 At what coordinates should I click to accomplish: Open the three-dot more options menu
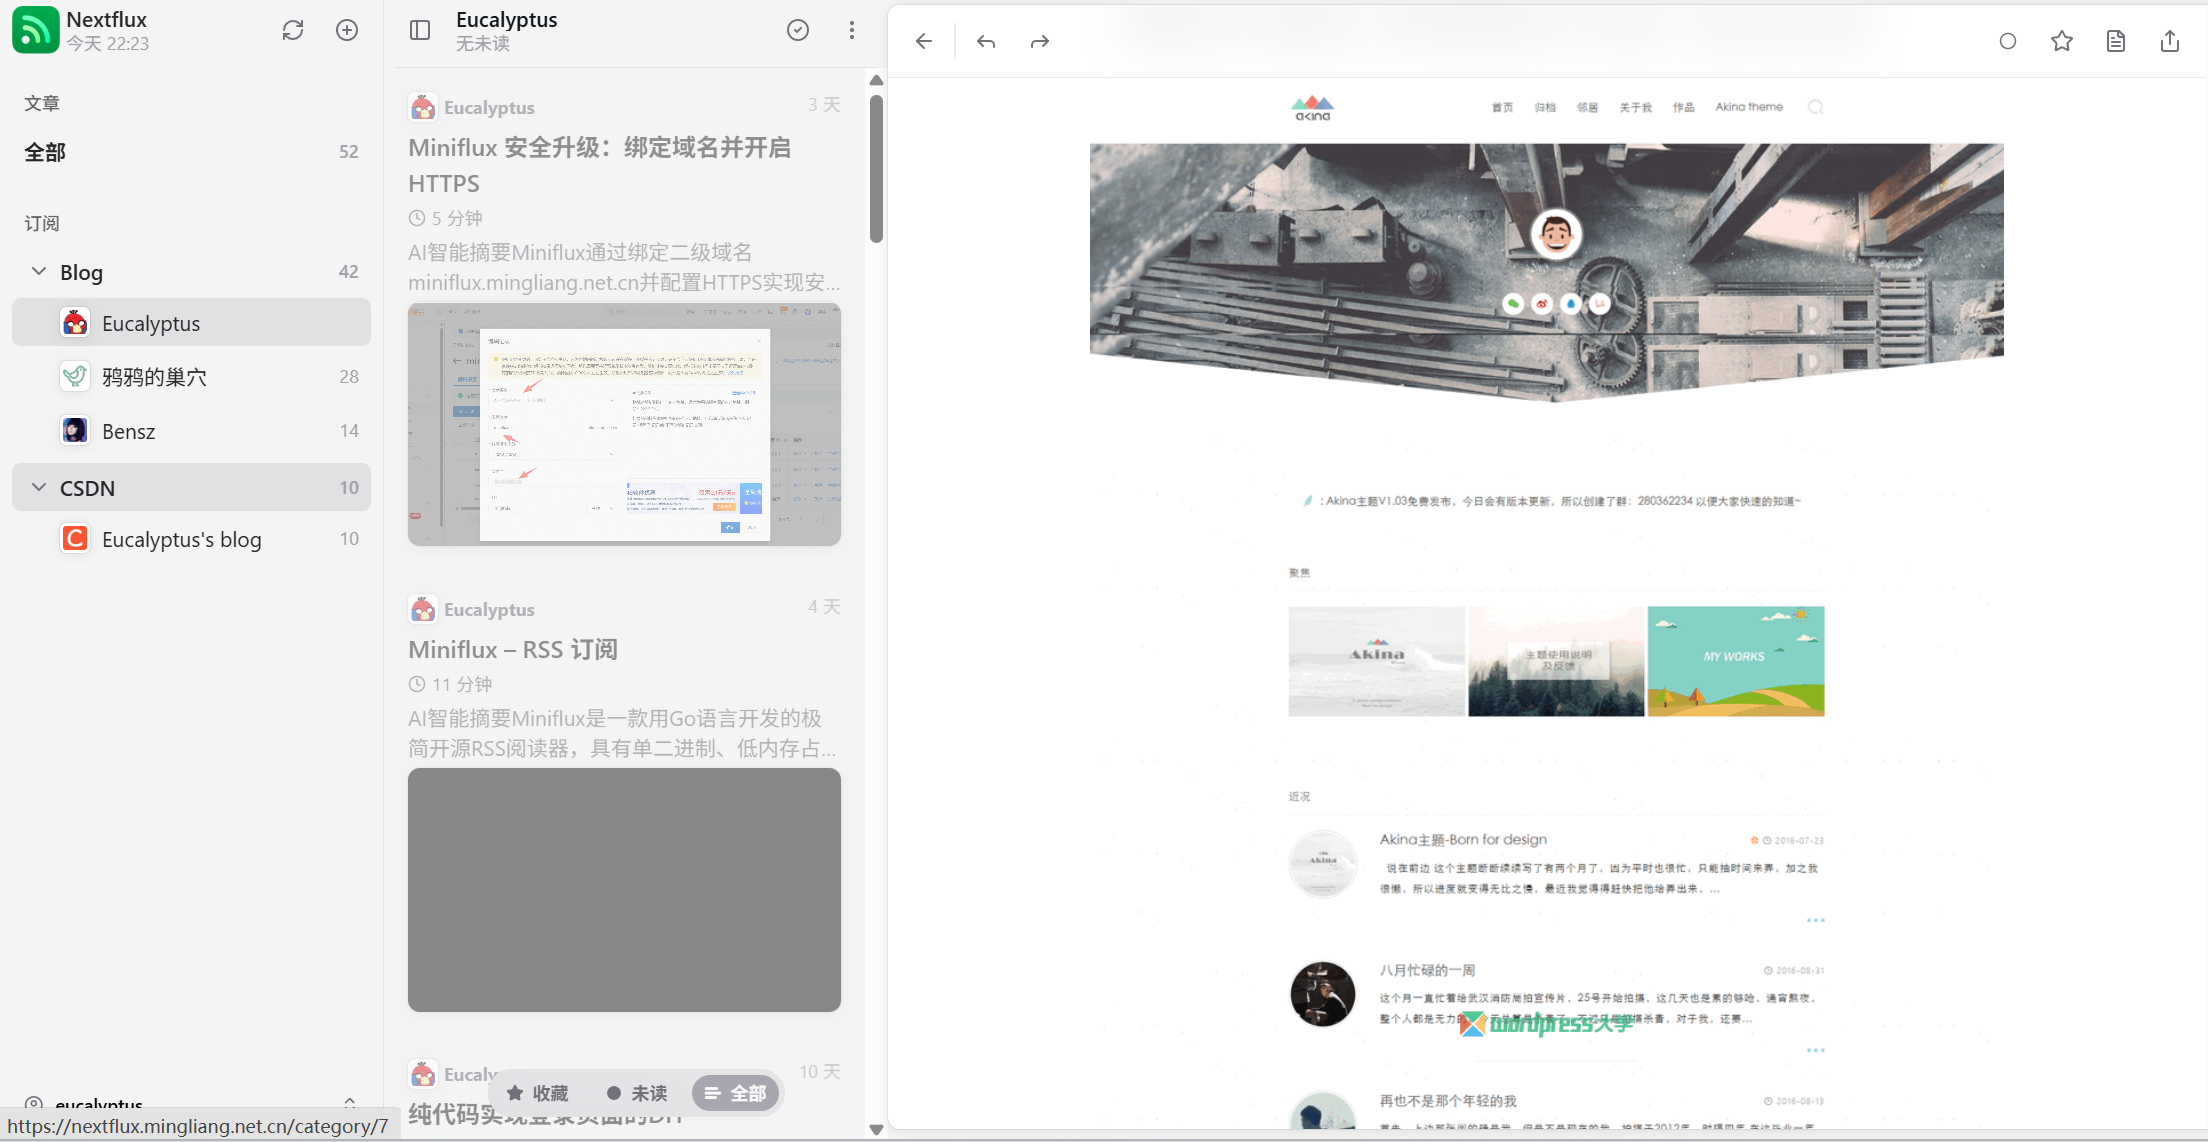852,30
